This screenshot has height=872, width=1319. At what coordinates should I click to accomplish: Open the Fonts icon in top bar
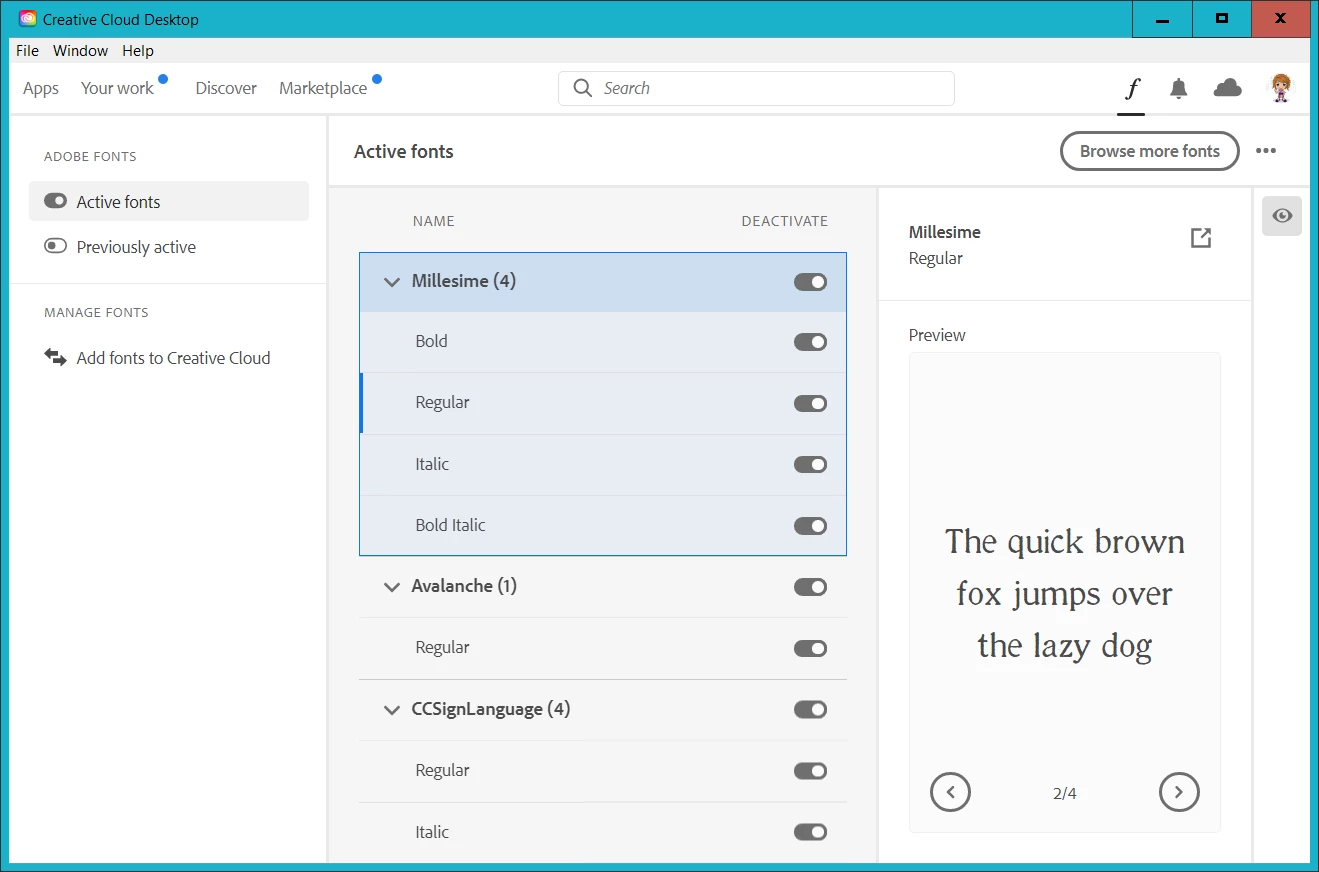coord(1132,89)
